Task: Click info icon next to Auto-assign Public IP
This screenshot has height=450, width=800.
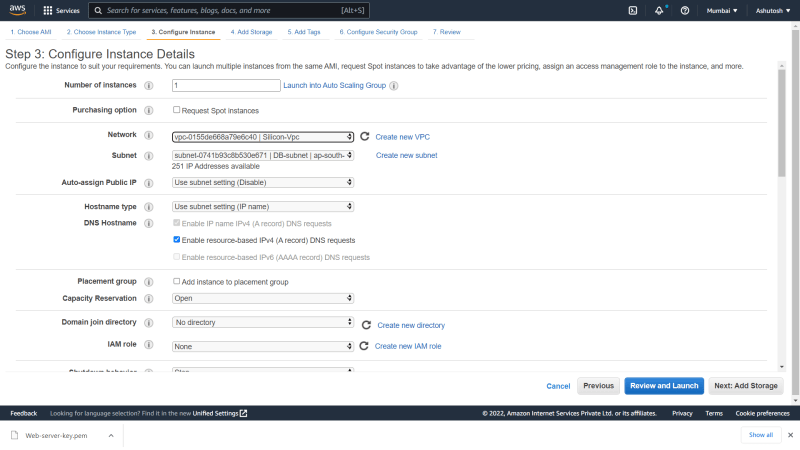Action: (148, 183)
